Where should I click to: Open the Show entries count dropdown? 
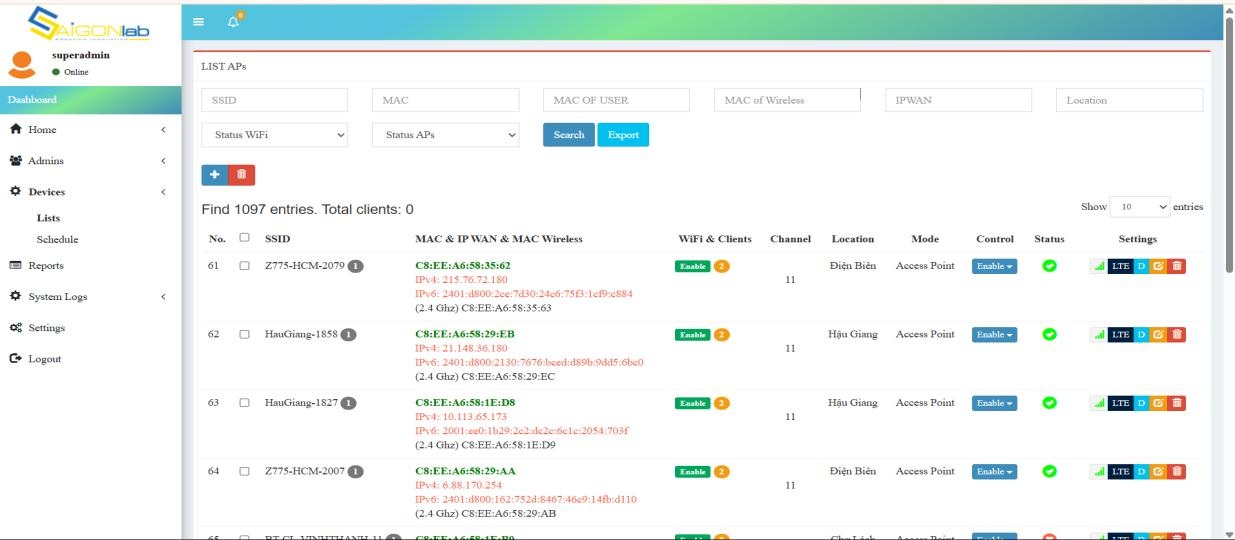[x=1140, y=207]
